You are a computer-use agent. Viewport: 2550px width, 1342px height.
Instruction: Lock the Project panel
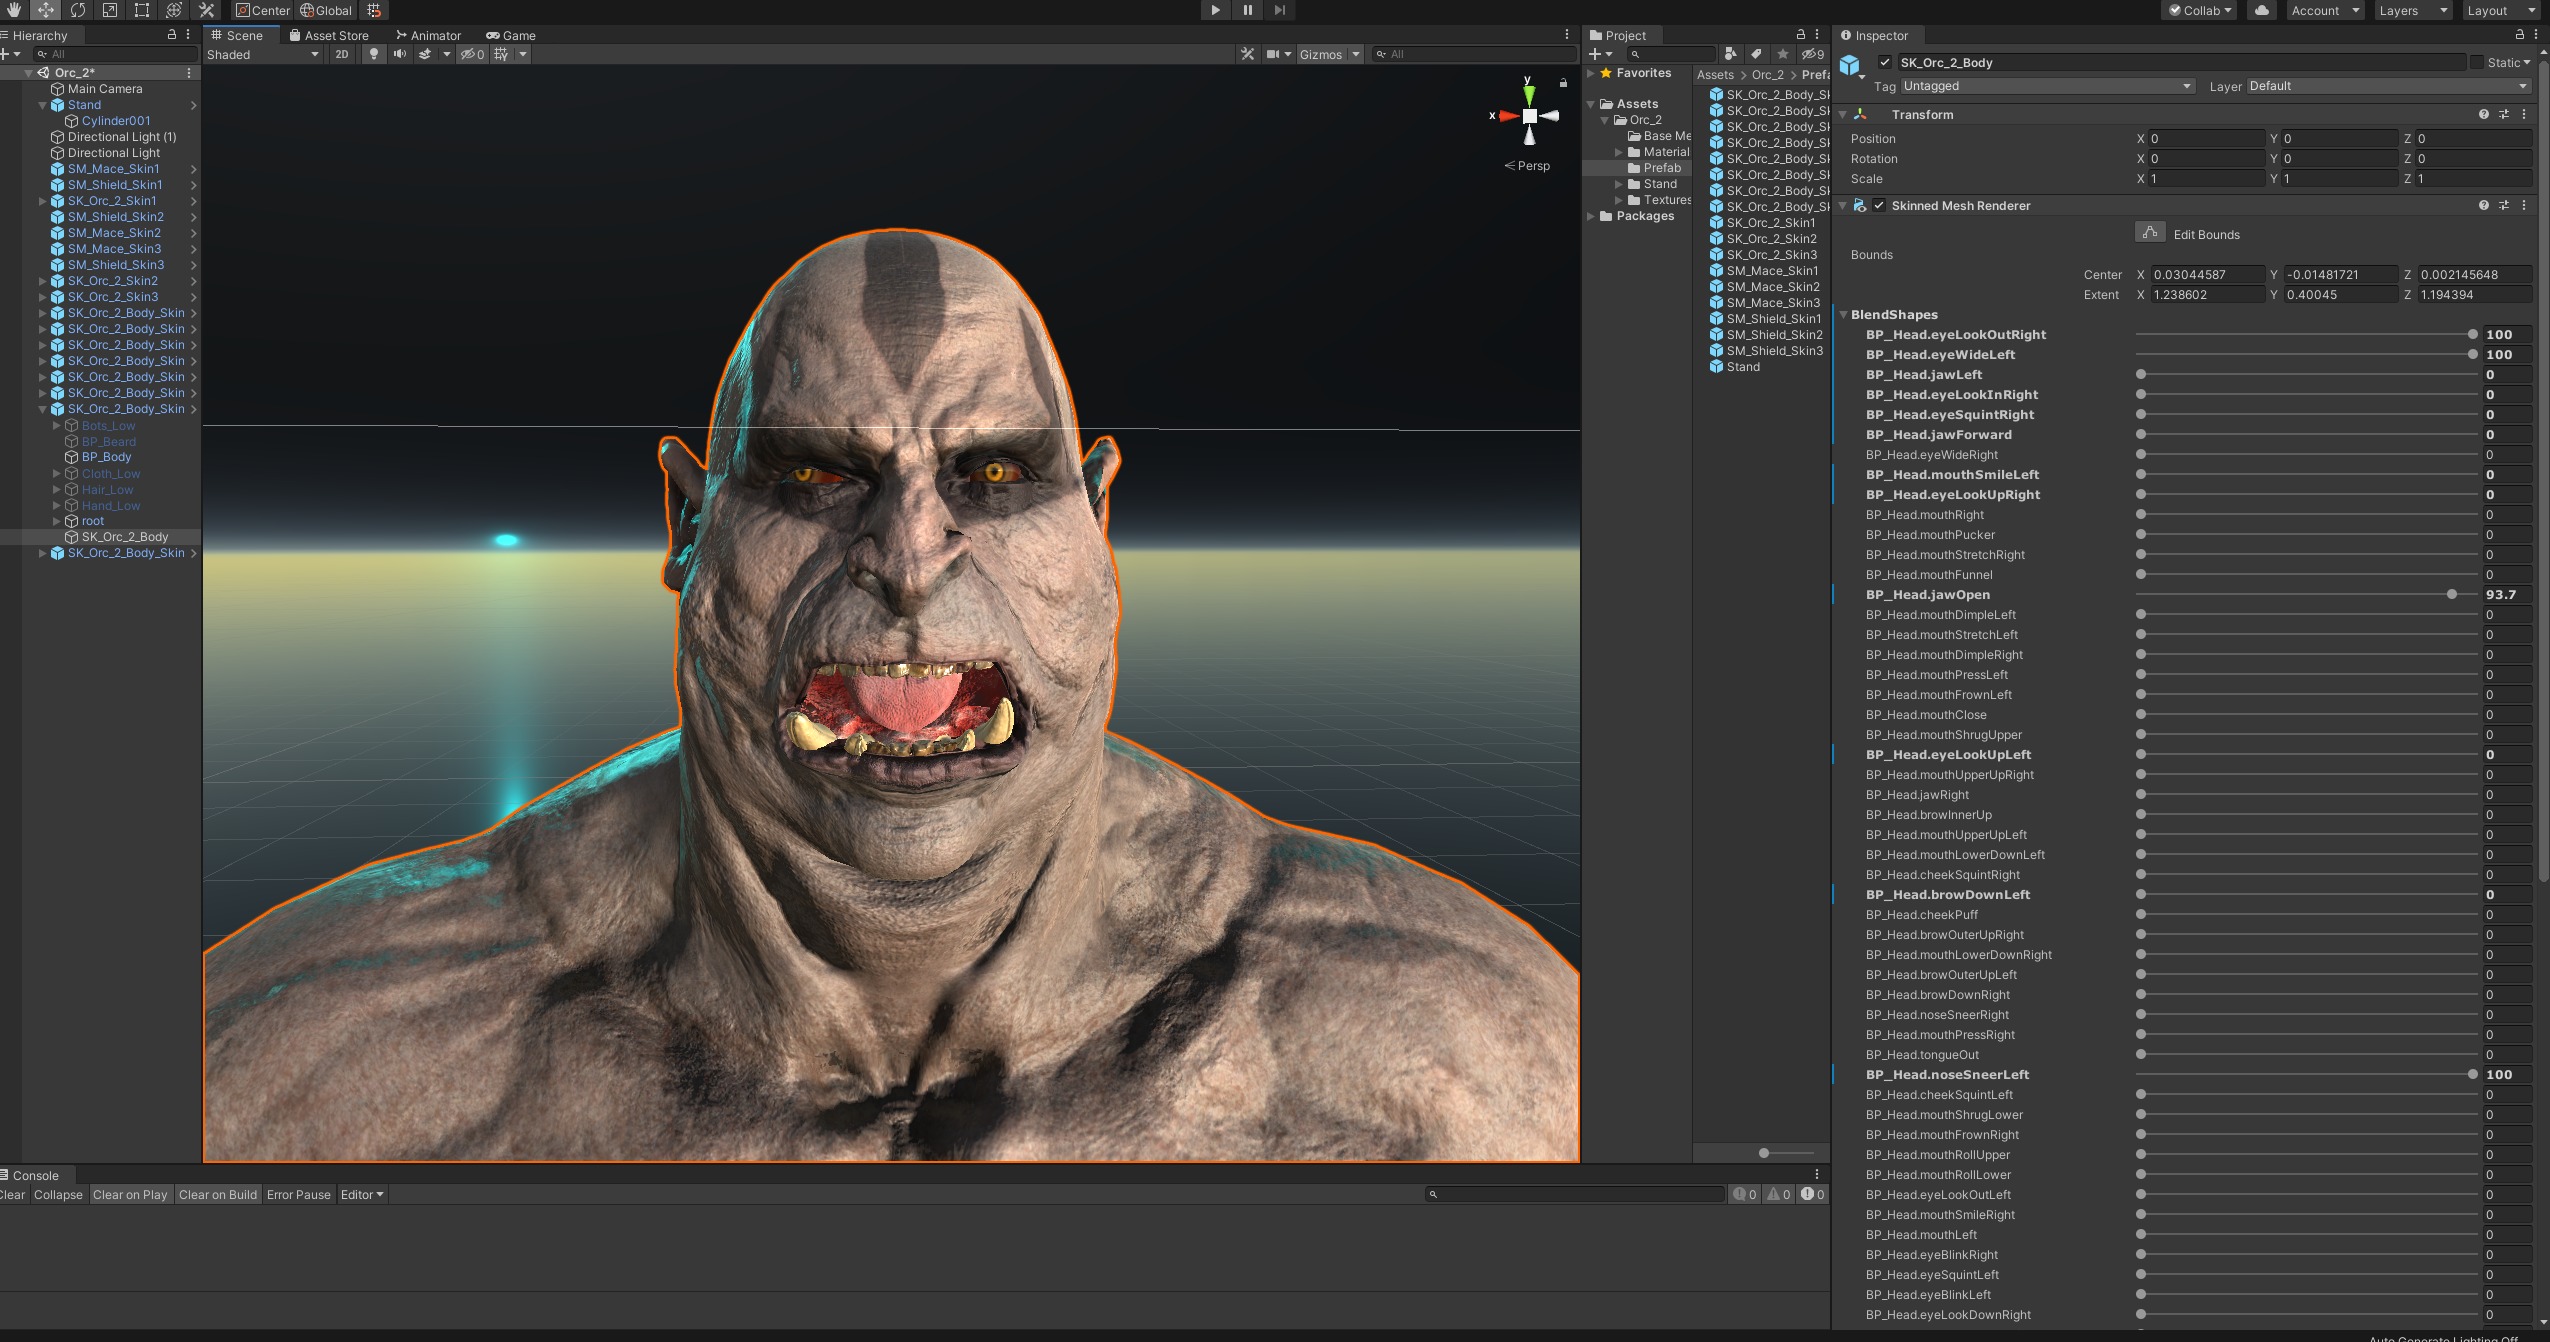[x=1801, y=35]
